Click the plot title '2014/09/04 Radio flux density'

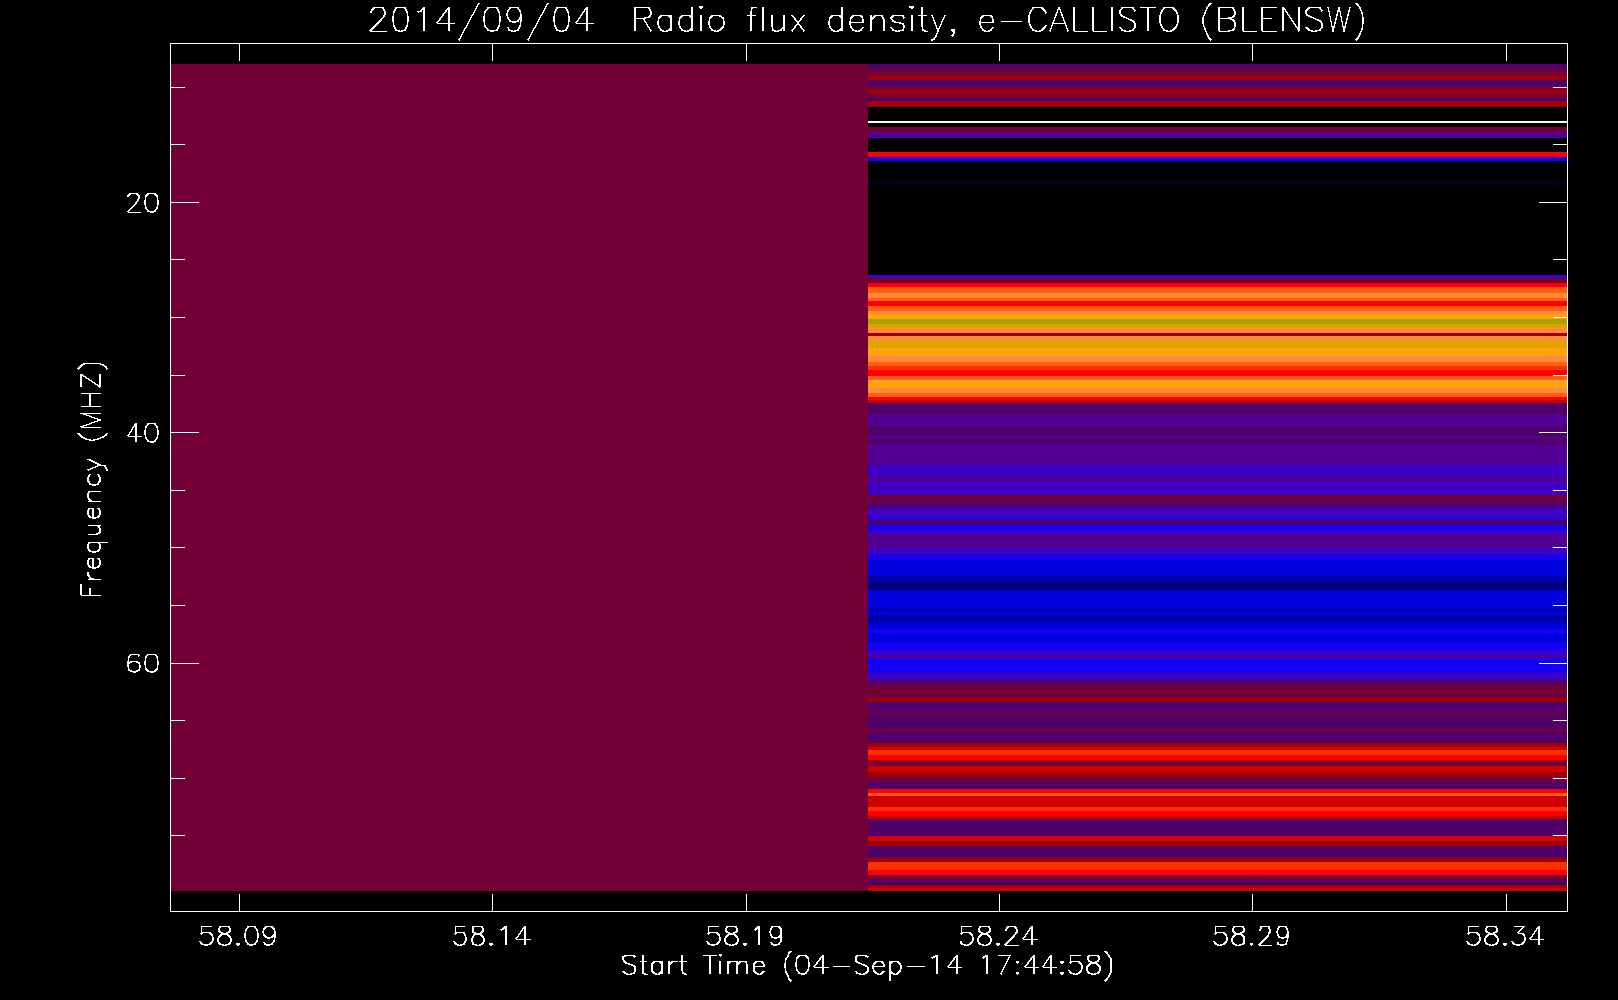(x=657, y=21)
